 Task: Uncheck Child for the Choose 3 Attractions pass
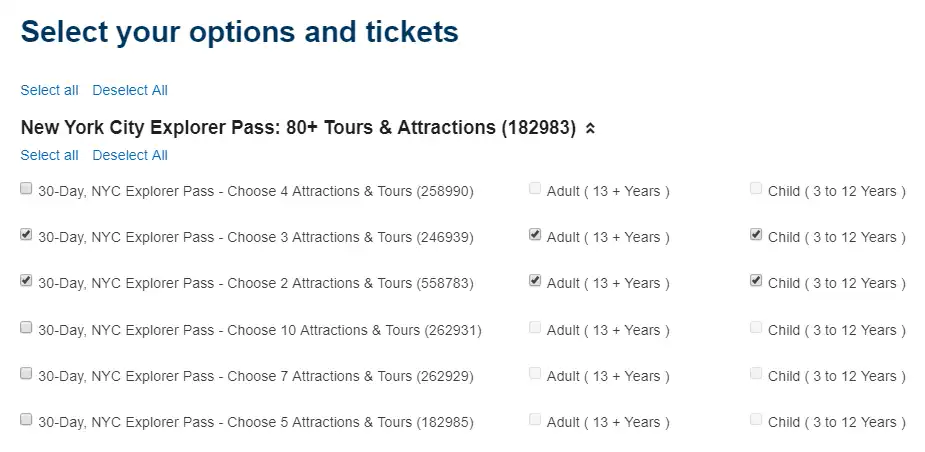coord(756,235)
